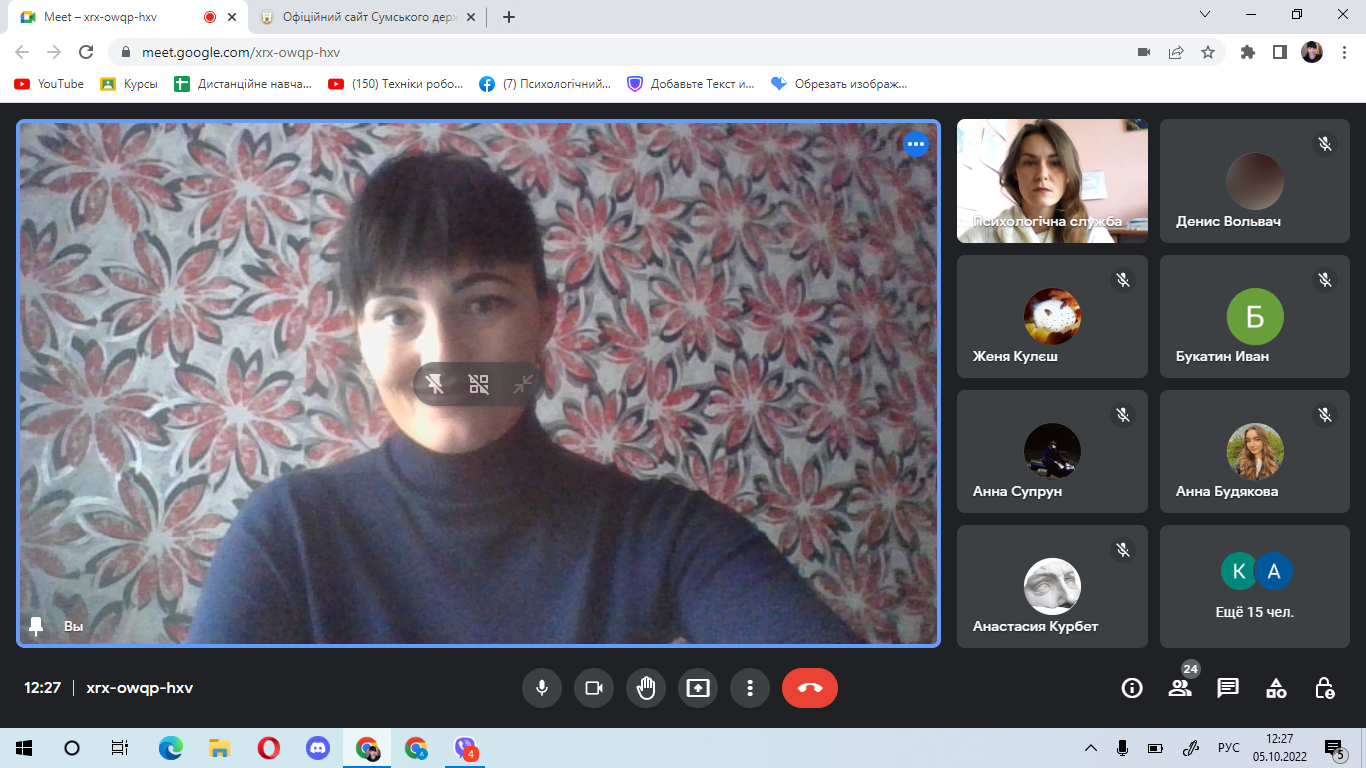This screenshot has height=768, width=1366.
Task: Open host controls lock icon
Action: [x=1324, y=688]
